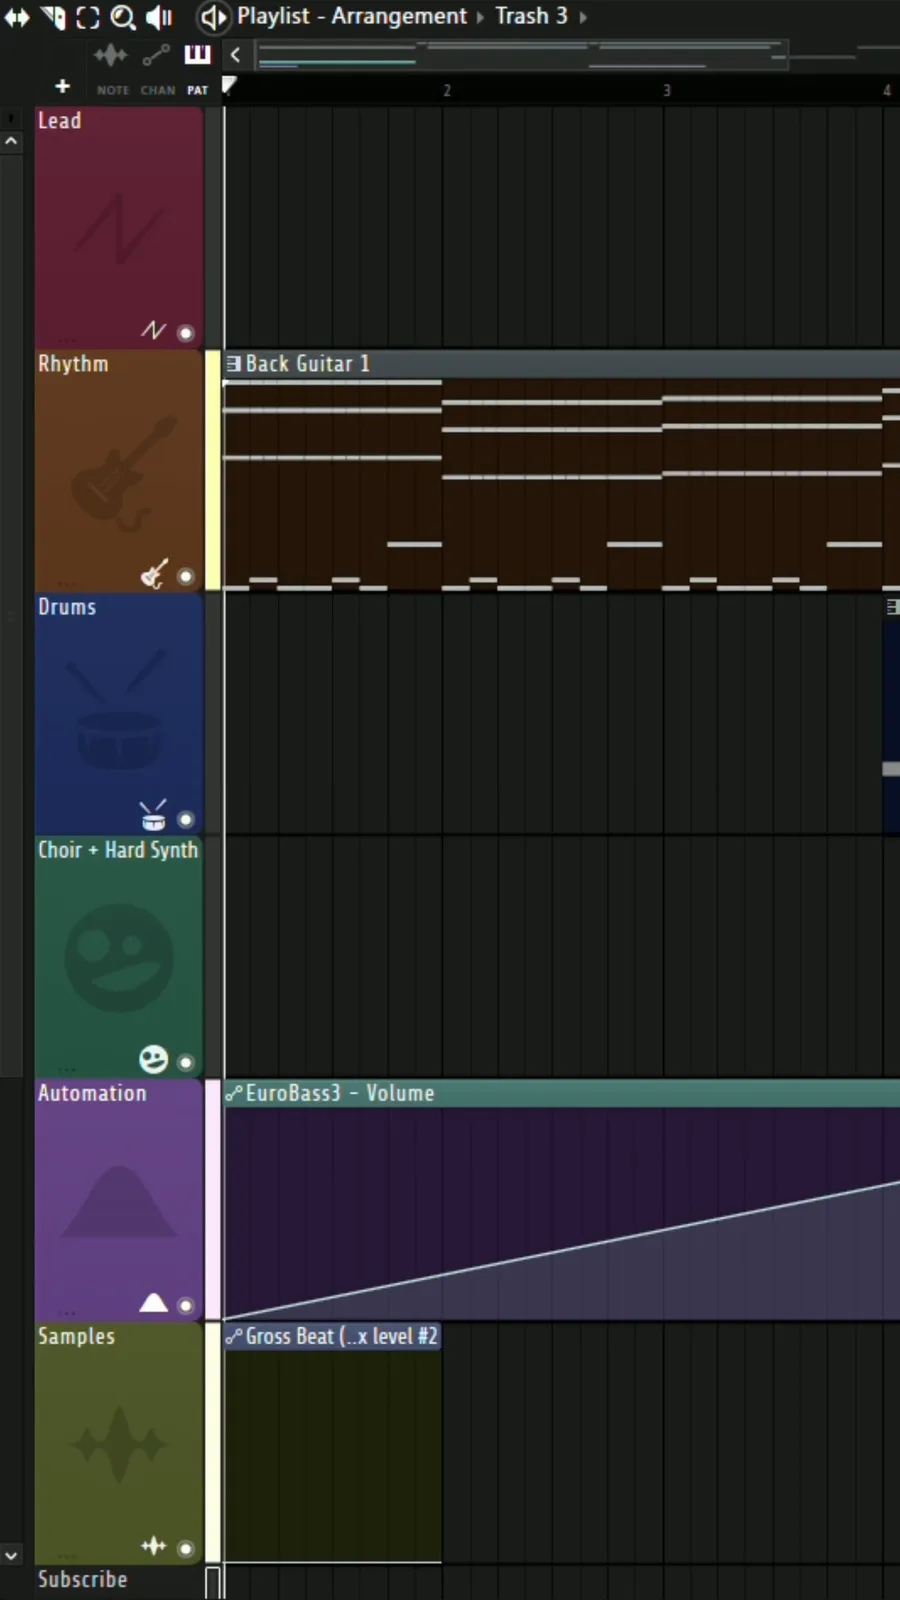Mute the Drums track
Screen dimensions: 900x1600
point(185,819)
